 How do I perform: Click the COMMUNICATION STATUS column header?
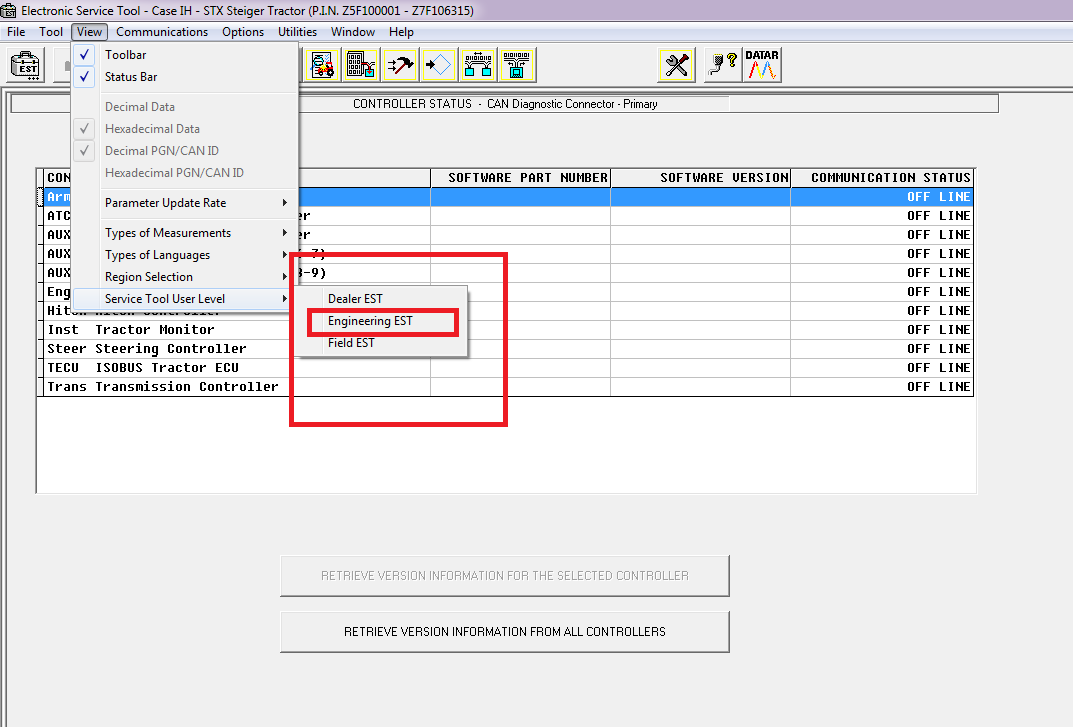[882, 178]
